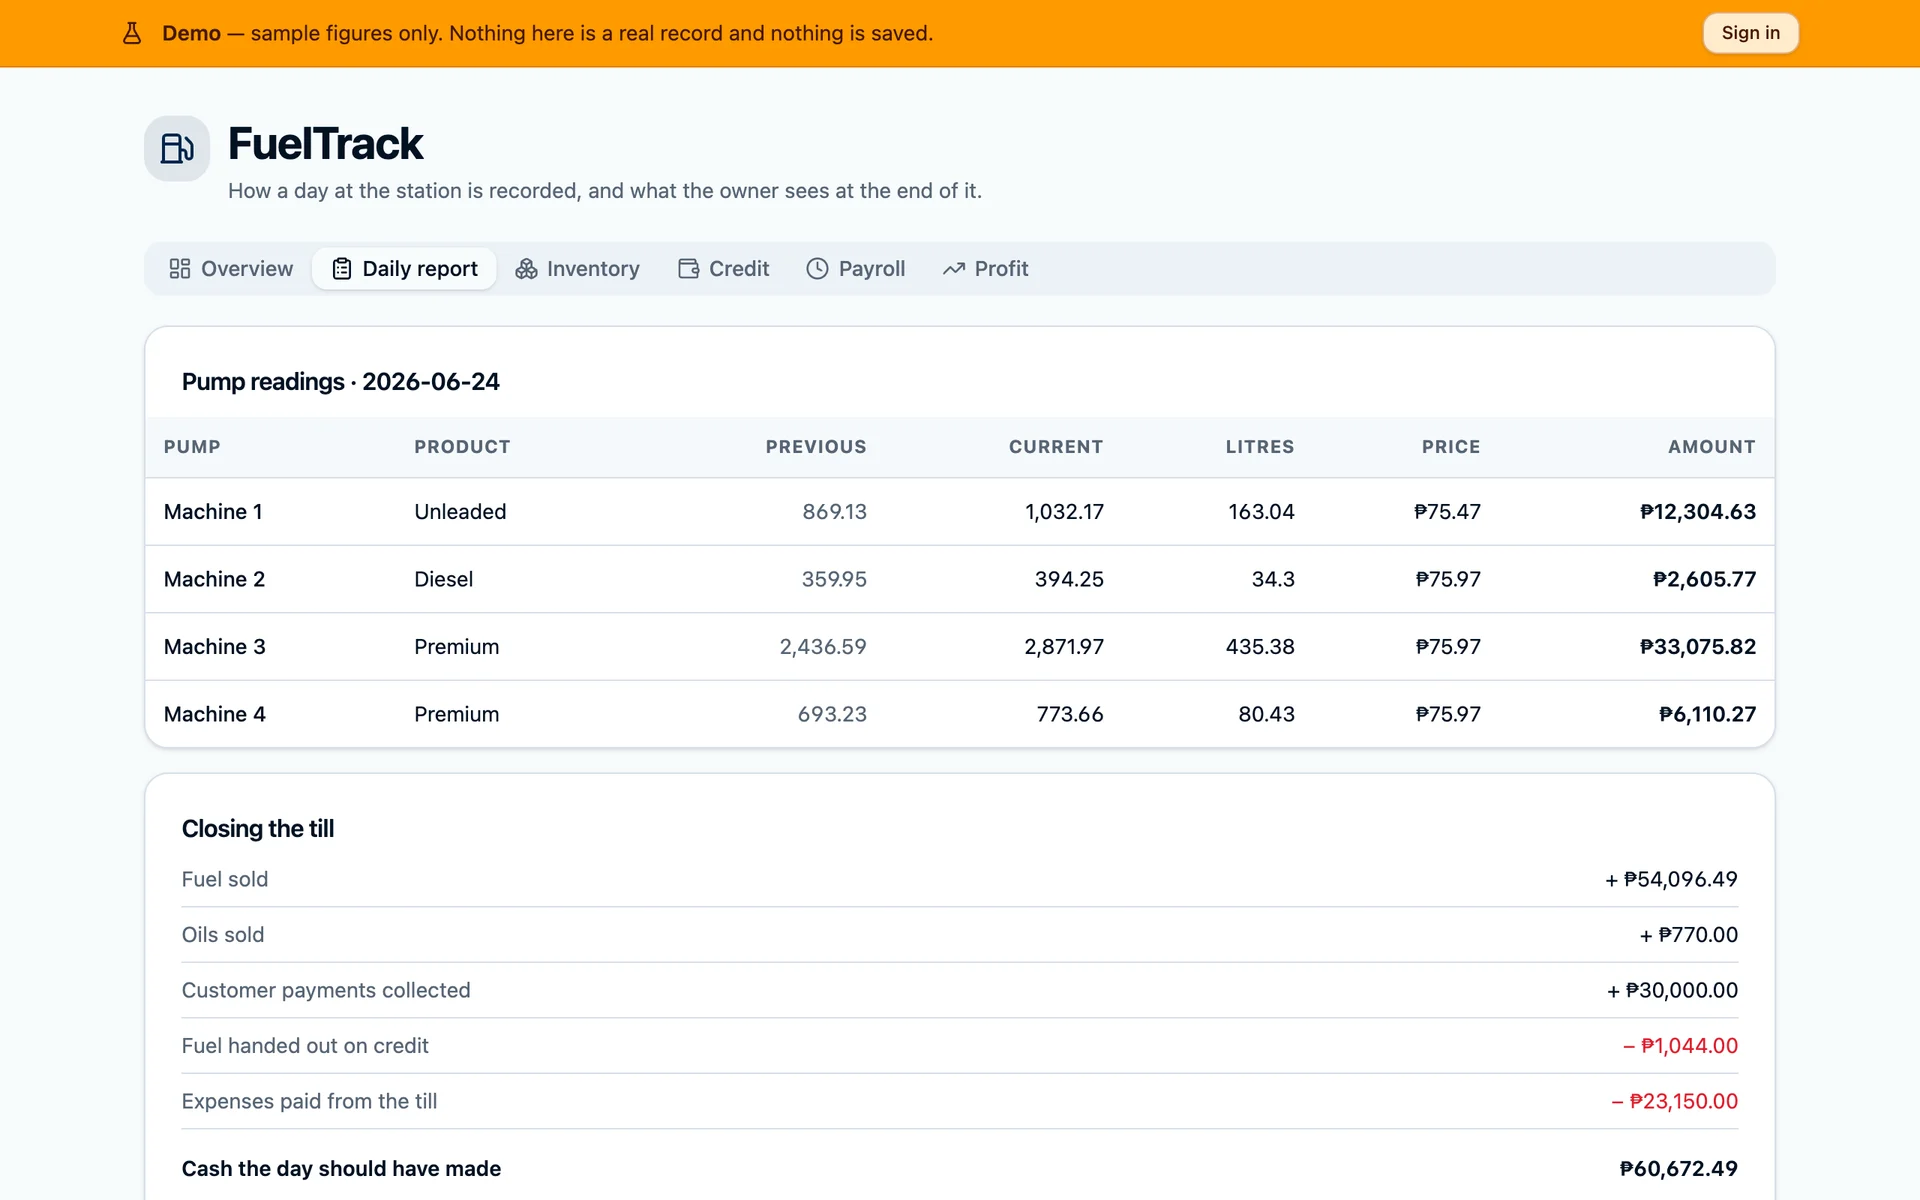
Task: Click the FuelTrack fuel pump logo icon
Action: [x=177, y=148]
